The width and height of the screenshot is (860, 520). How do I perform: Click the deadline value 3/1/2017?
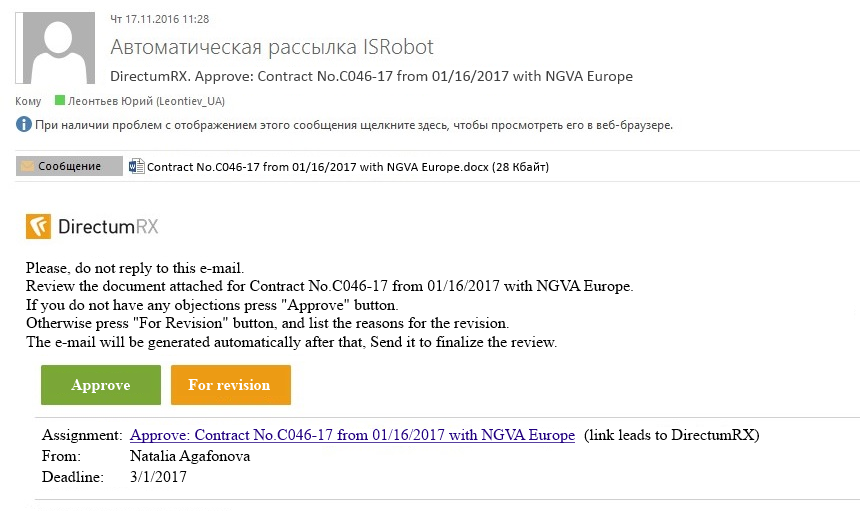tap(158, 477)
